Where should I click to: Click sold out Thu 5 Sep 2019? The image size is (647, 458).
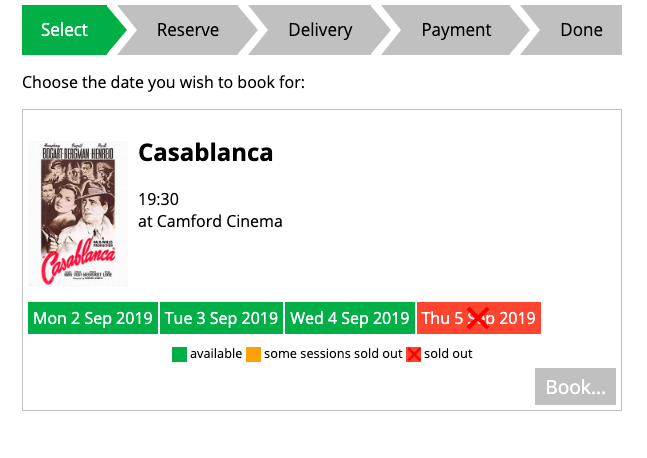479,318
